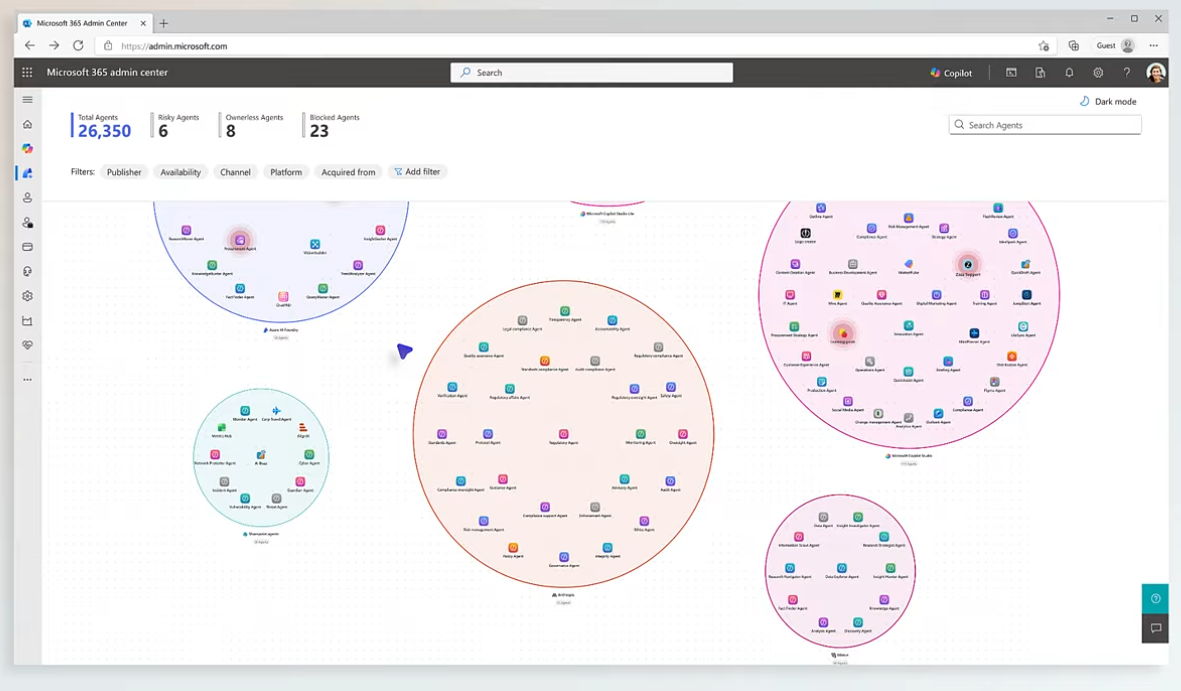The image size is (1181, 691).
Task: Open Copilot from the header bar
Action: pyautogui.click(x=951, y=73)
